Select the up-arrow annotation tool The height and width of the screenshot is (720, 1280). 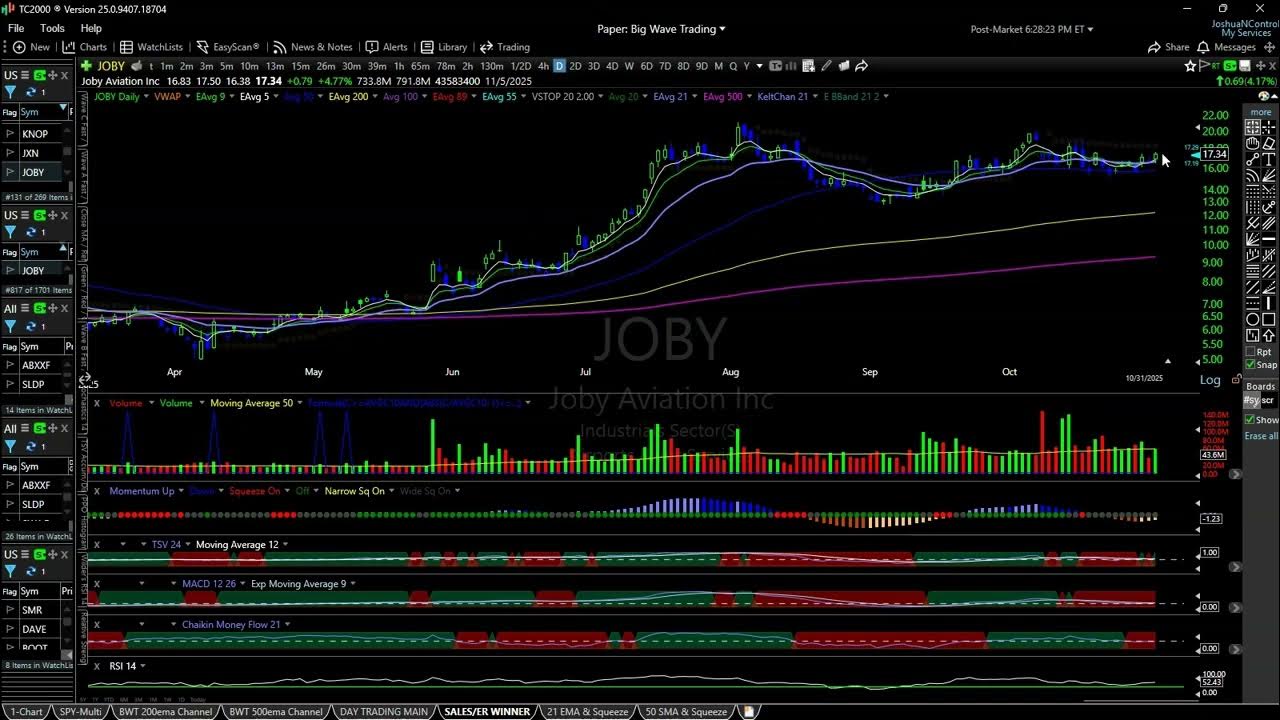tap(1268, 333)
